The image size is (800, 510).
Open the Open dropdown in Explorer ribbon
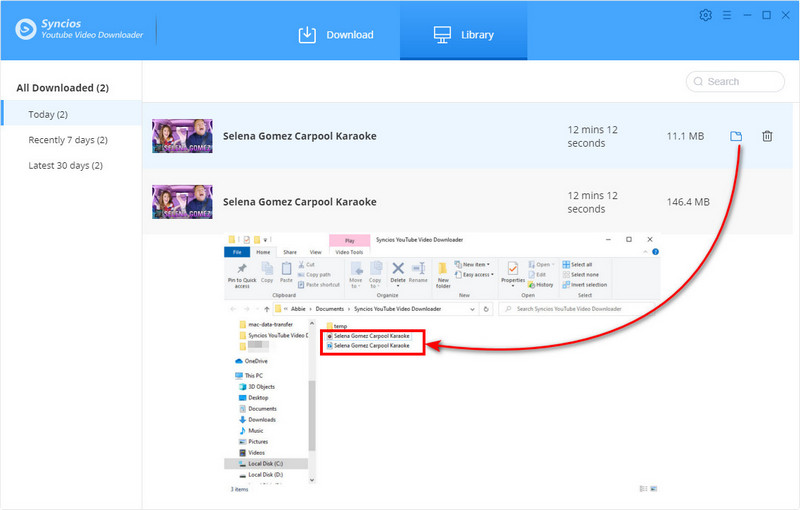541,265
